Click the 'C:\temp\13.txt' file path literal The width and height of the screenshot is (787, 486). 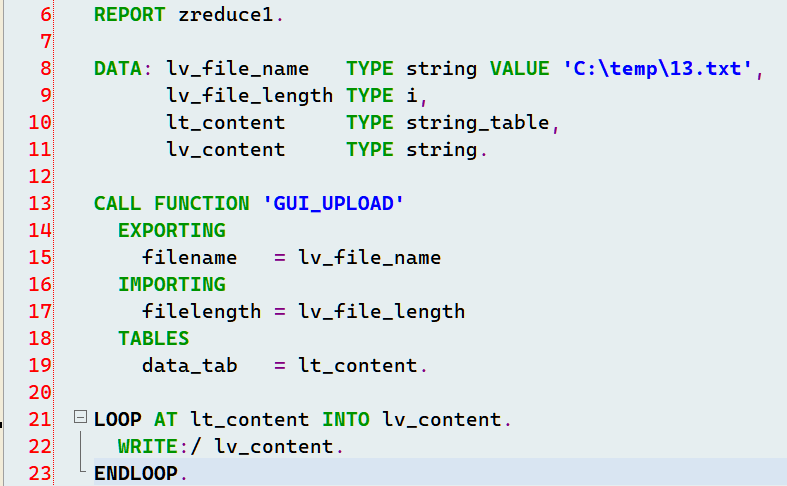pos(657,69)
